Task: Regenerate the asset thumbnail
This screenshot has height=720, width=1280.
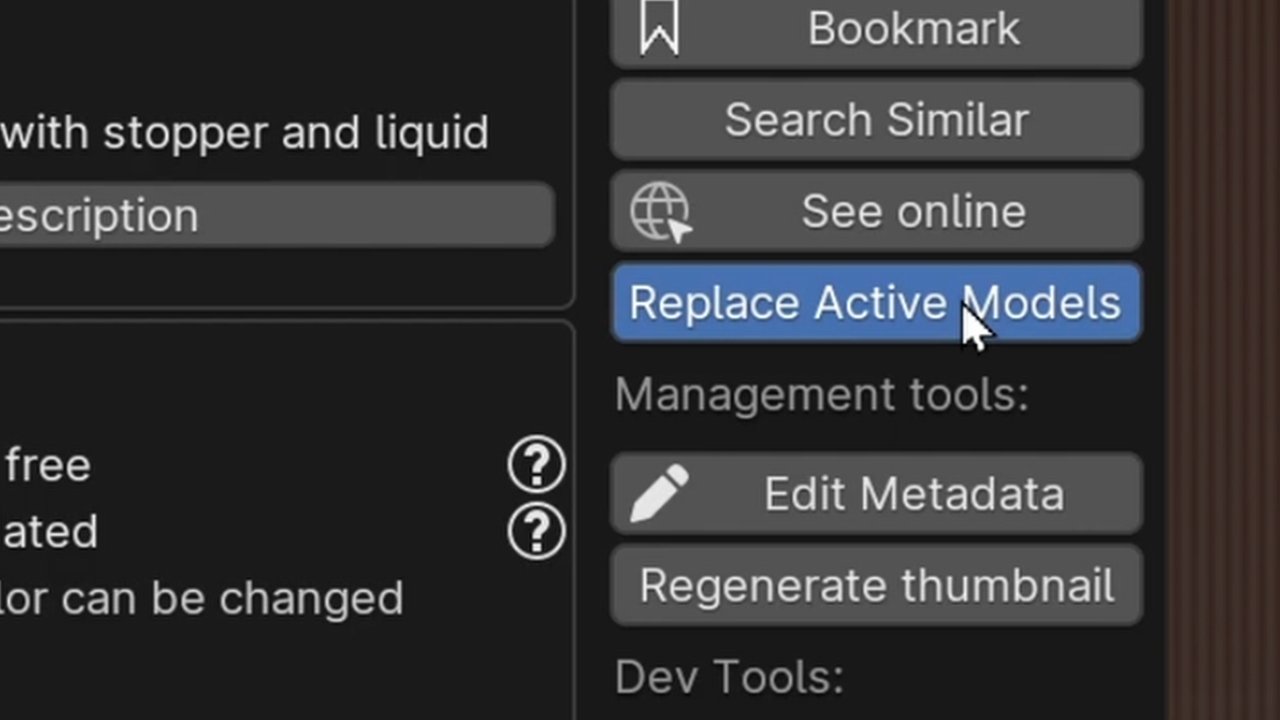Action: pos(876,586)
